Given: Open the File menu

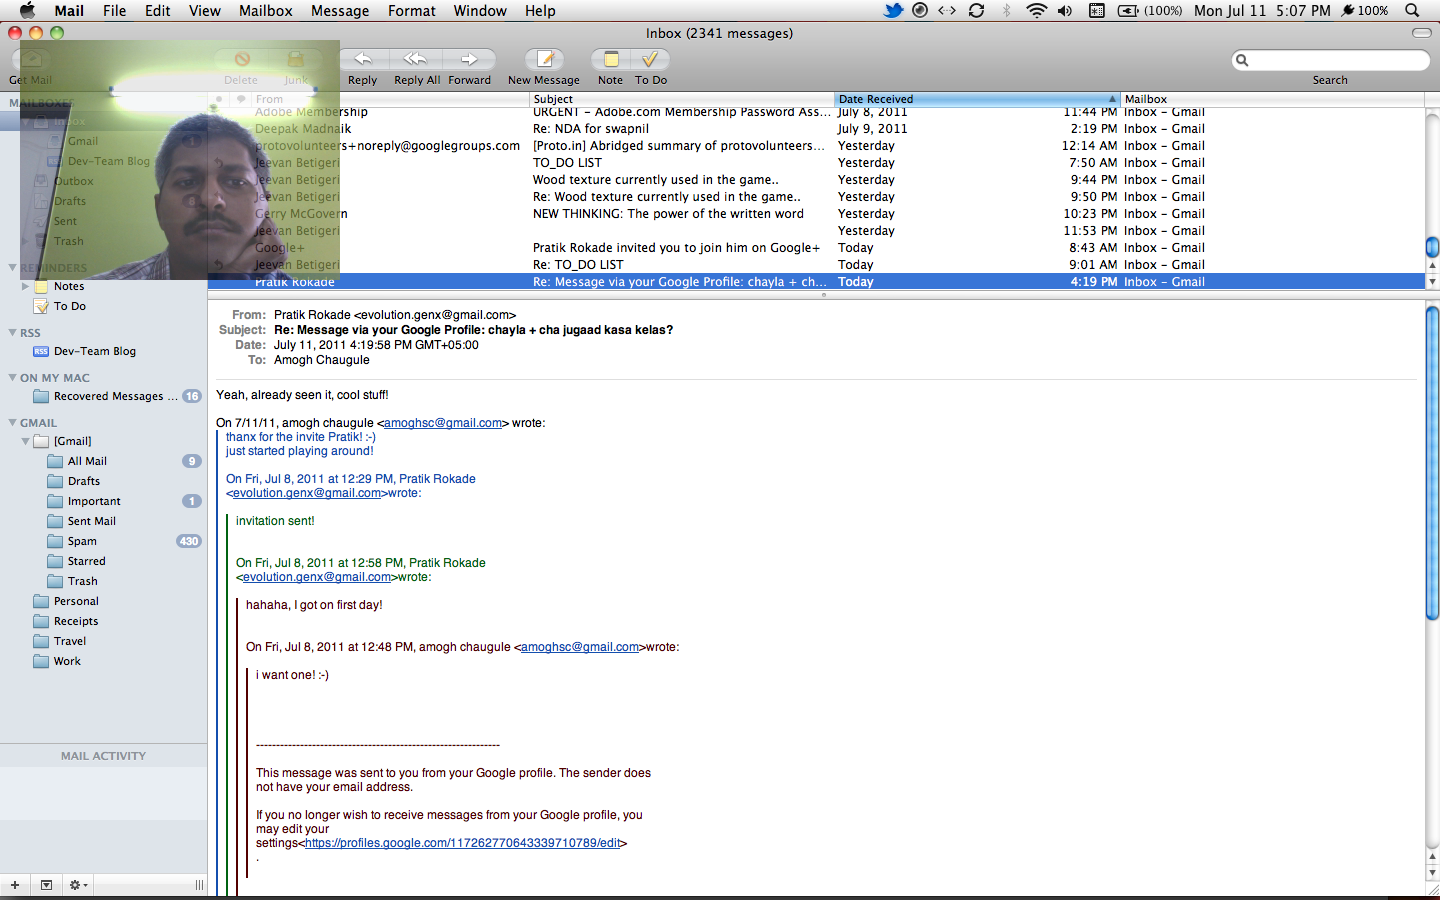Looking at the screenshot, I should coord(115,10).
